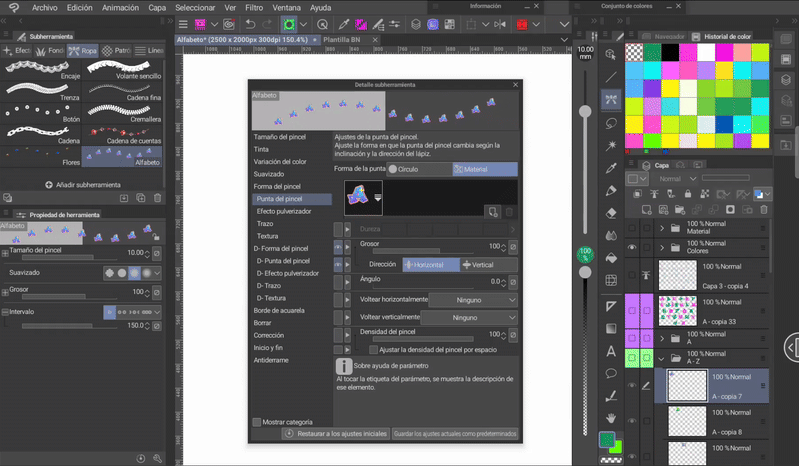The image size is (799, 466).
Task: Check Ajustar la densidad del pincel por espacio
Action: coord(374,350)
